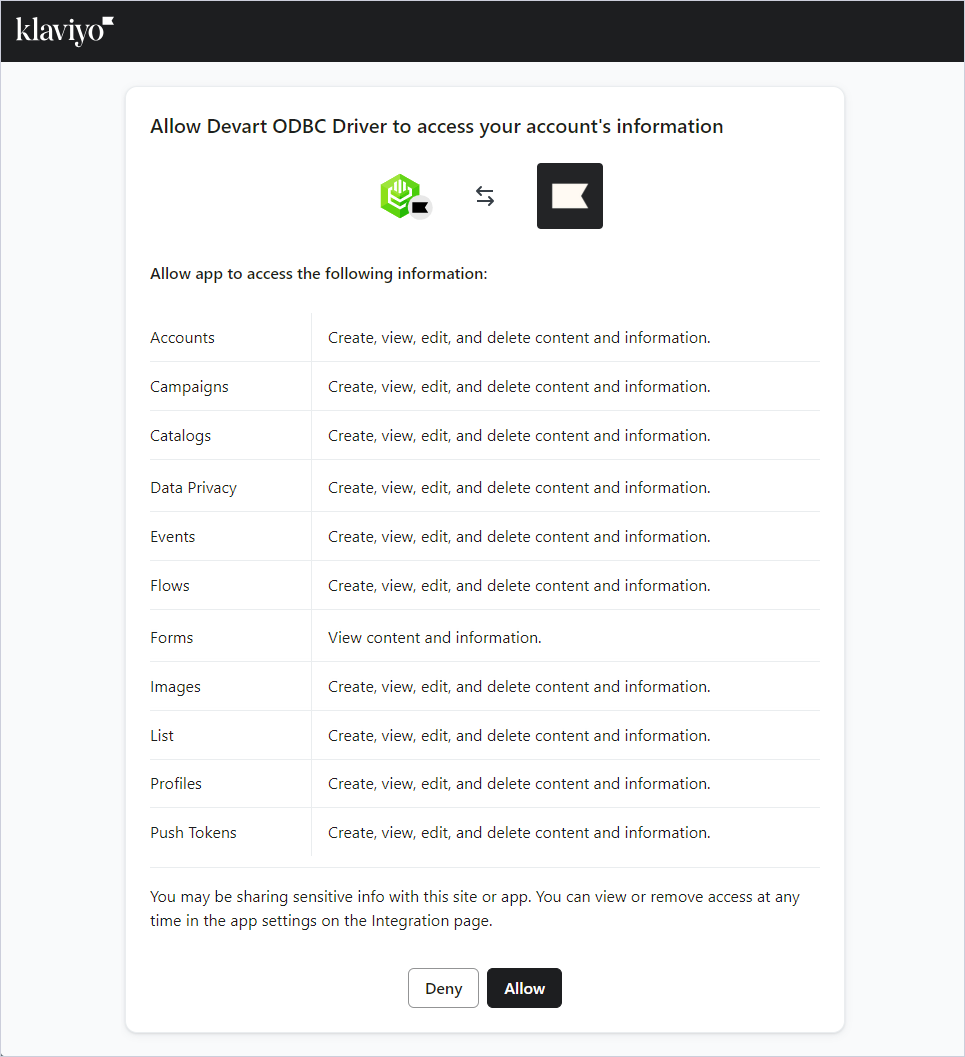Click the sensitive info disclaimer text
This screenshot has width=965, height=1057.
coord(475,908)
